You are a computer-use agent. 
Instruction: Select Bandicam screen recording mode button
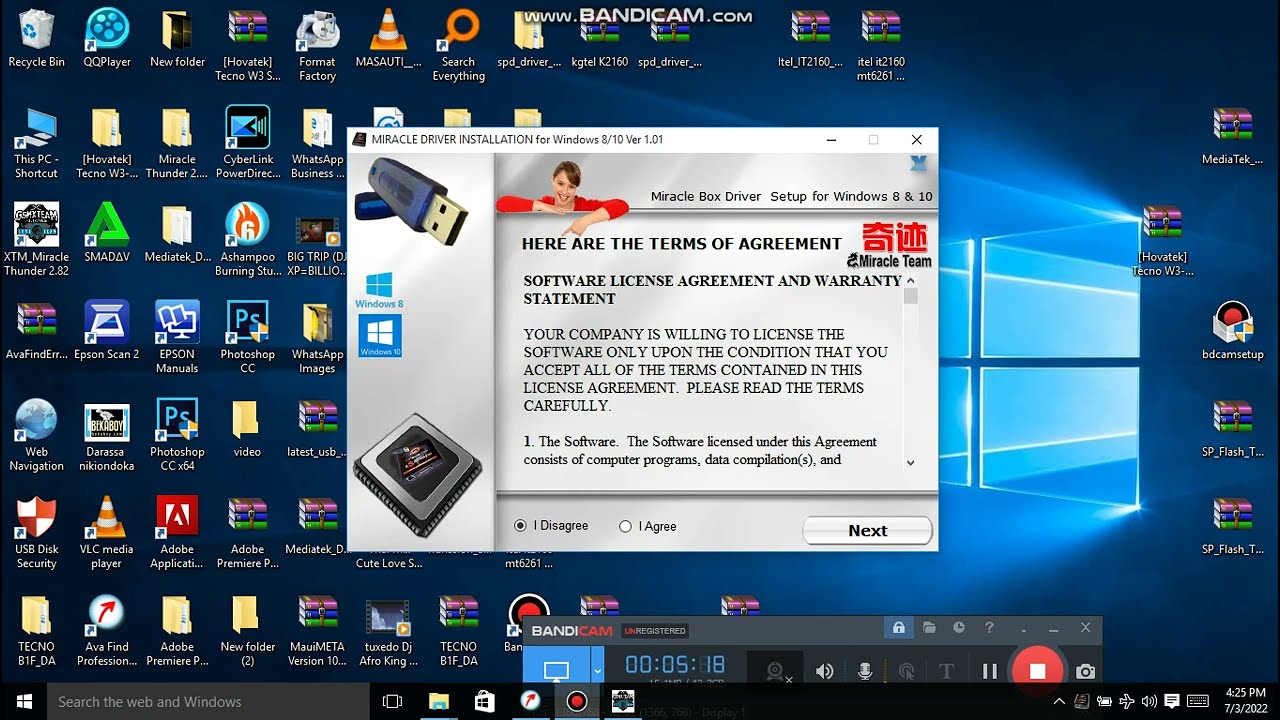556,671
